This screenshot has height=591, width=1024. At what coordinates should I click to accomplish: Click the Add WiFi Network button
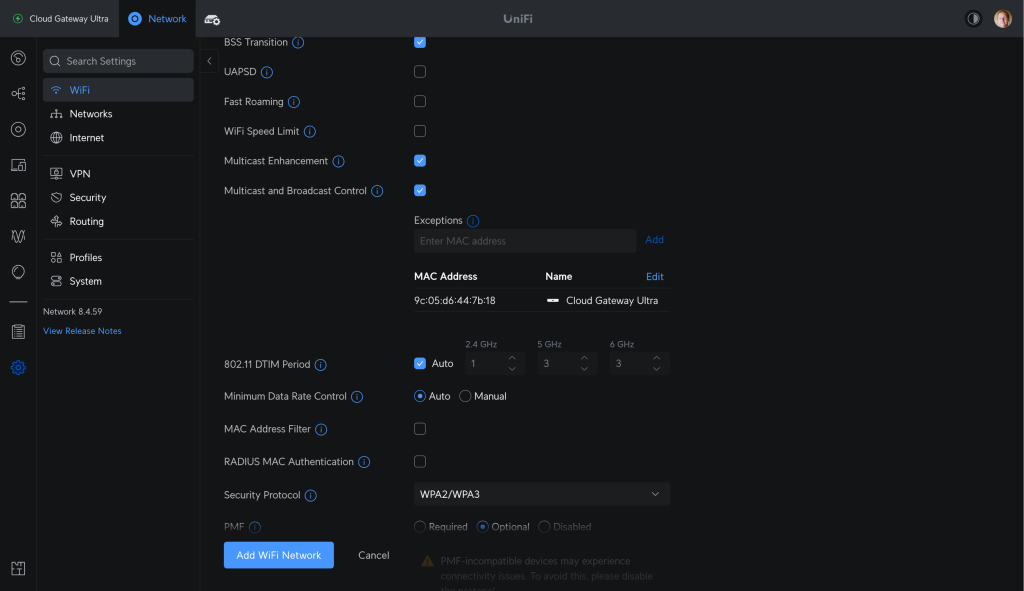(278, 555)
